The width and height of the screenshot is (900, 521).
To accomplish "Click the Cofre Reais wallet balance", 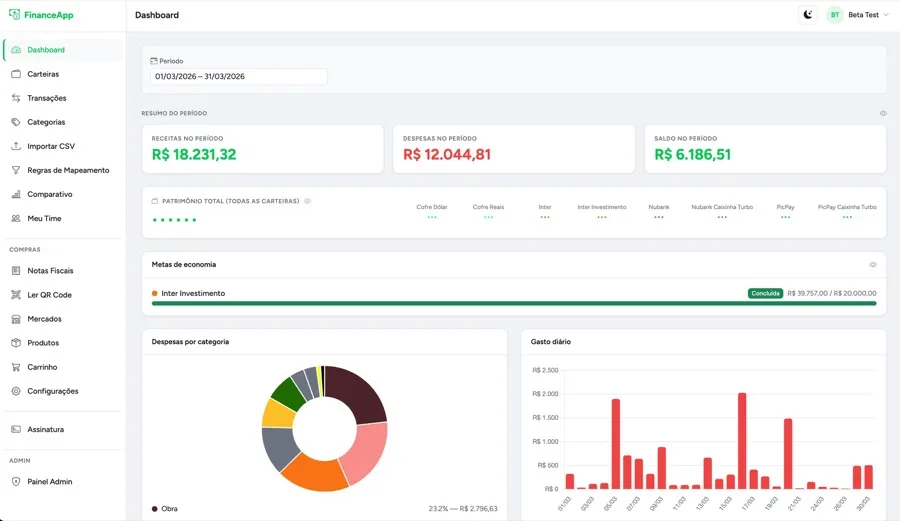I will 488,217.
